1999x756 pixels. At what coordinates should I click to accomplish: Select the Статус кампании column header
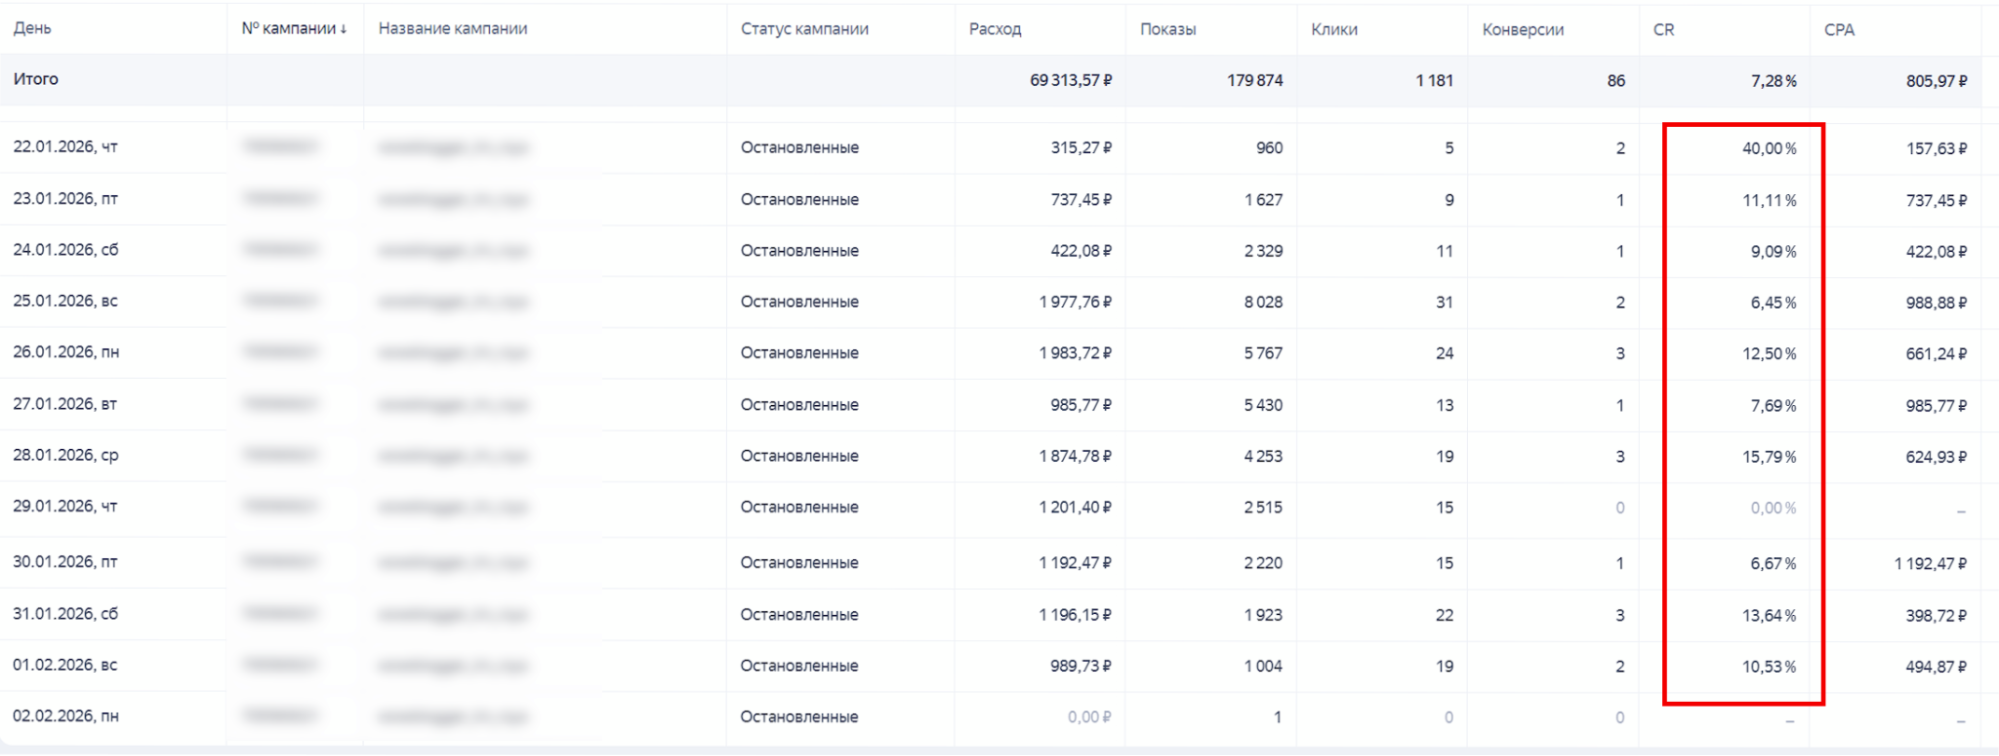click(804, 29)
